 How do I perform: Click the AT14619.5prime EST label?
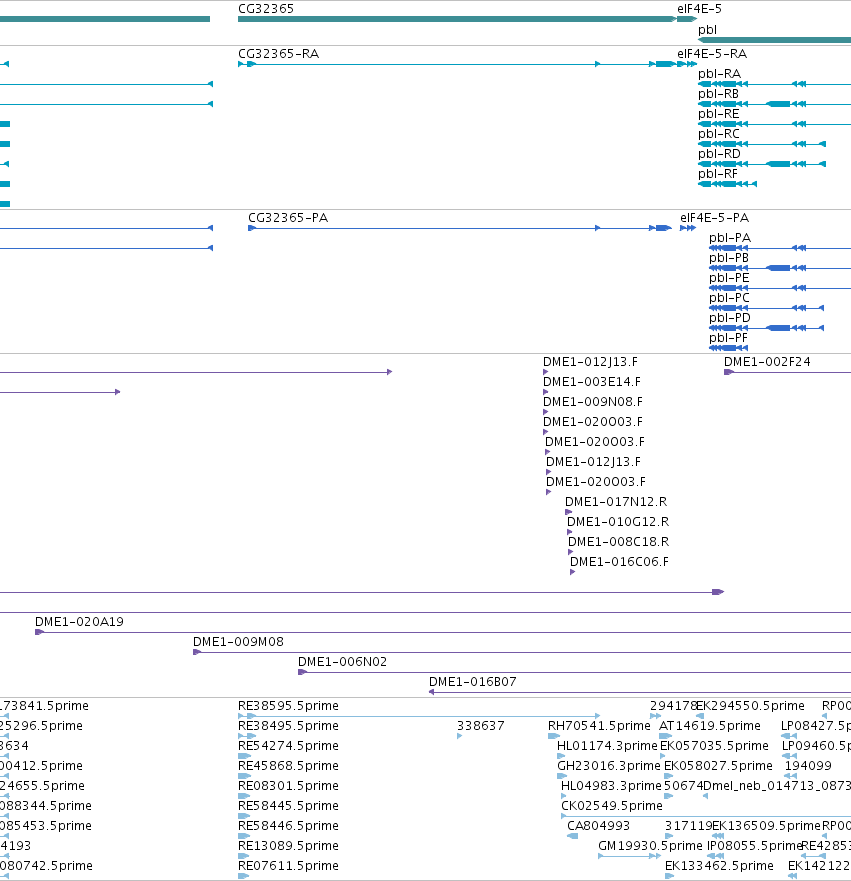pos(709,726)
